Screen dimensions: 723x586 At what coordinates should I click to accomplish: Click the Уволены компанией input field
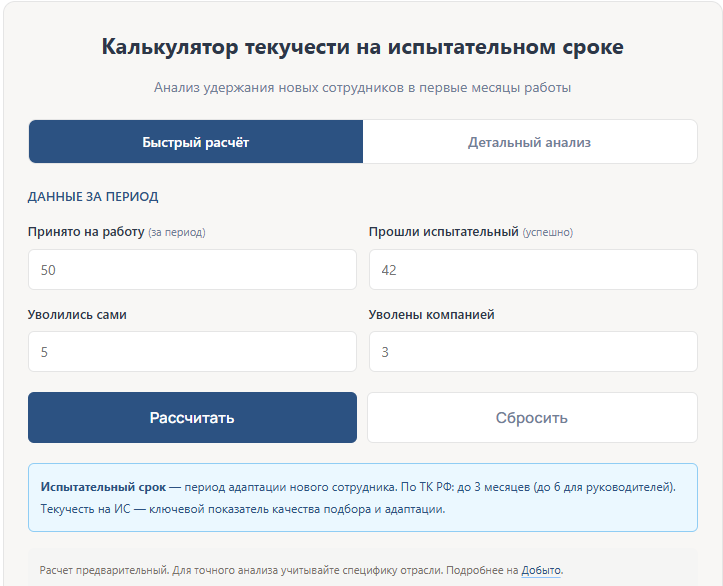pos(532,352)
